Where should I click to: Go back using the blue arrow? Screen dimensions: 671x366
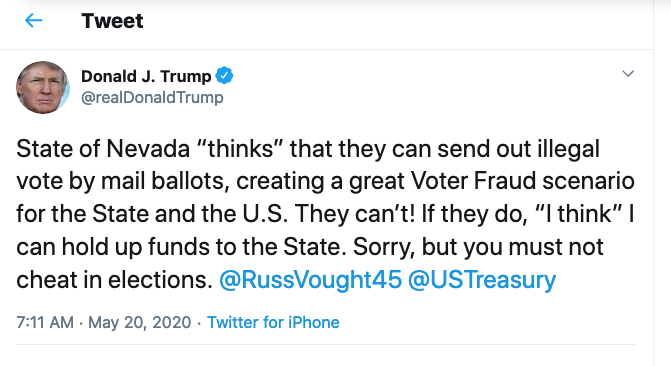tap(34, 20)
